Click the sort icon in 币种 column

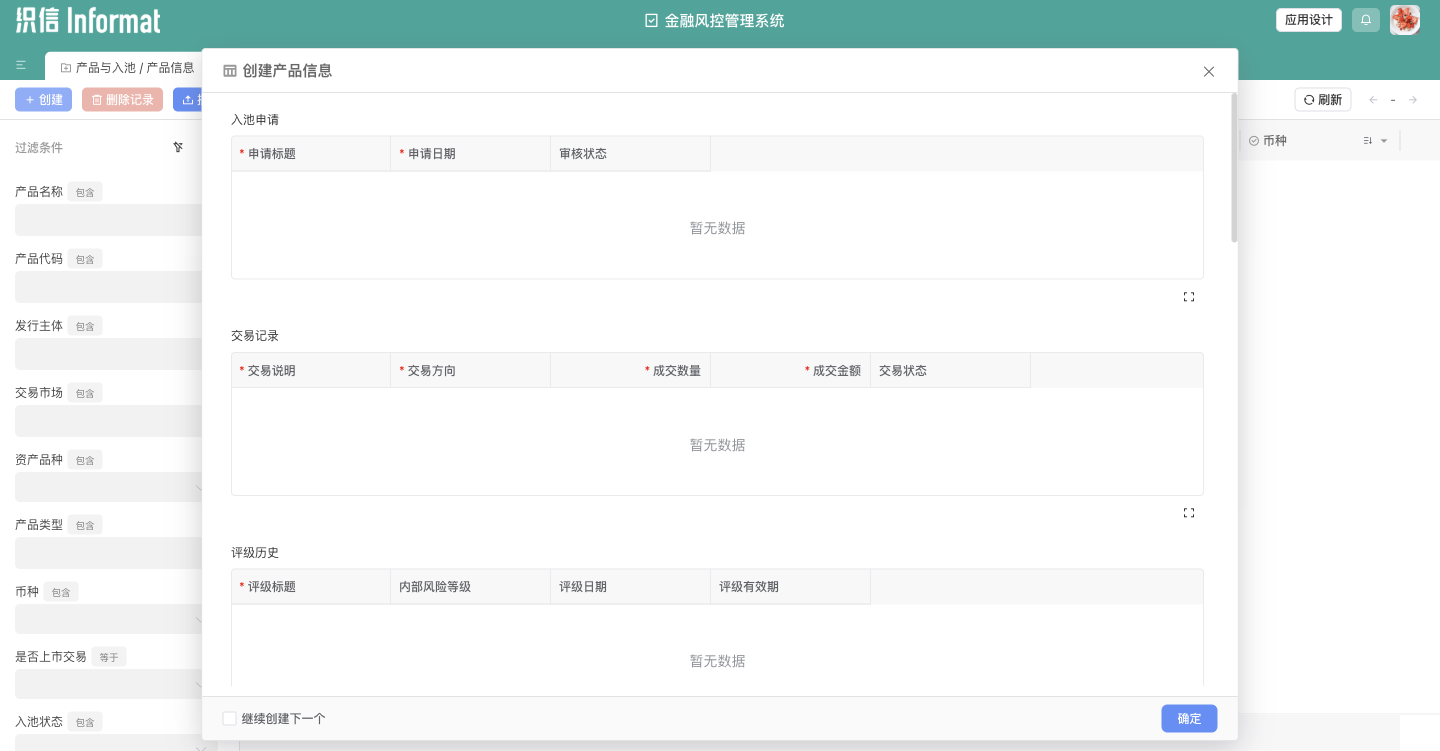[x=1367, y=141]
